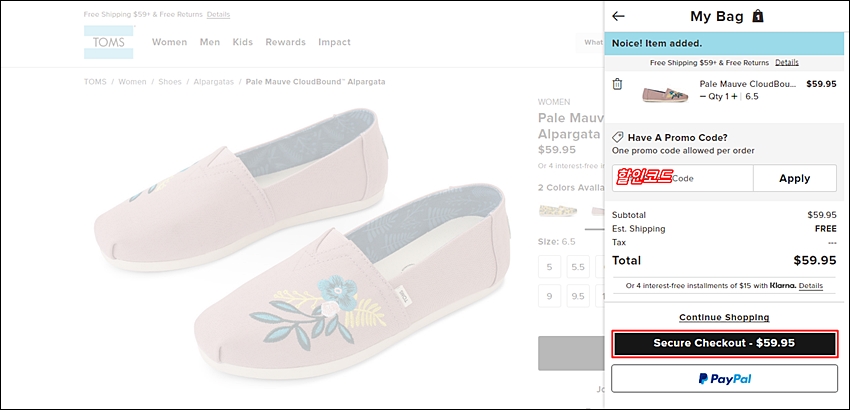Open the Rewards menu

[286, 42]
